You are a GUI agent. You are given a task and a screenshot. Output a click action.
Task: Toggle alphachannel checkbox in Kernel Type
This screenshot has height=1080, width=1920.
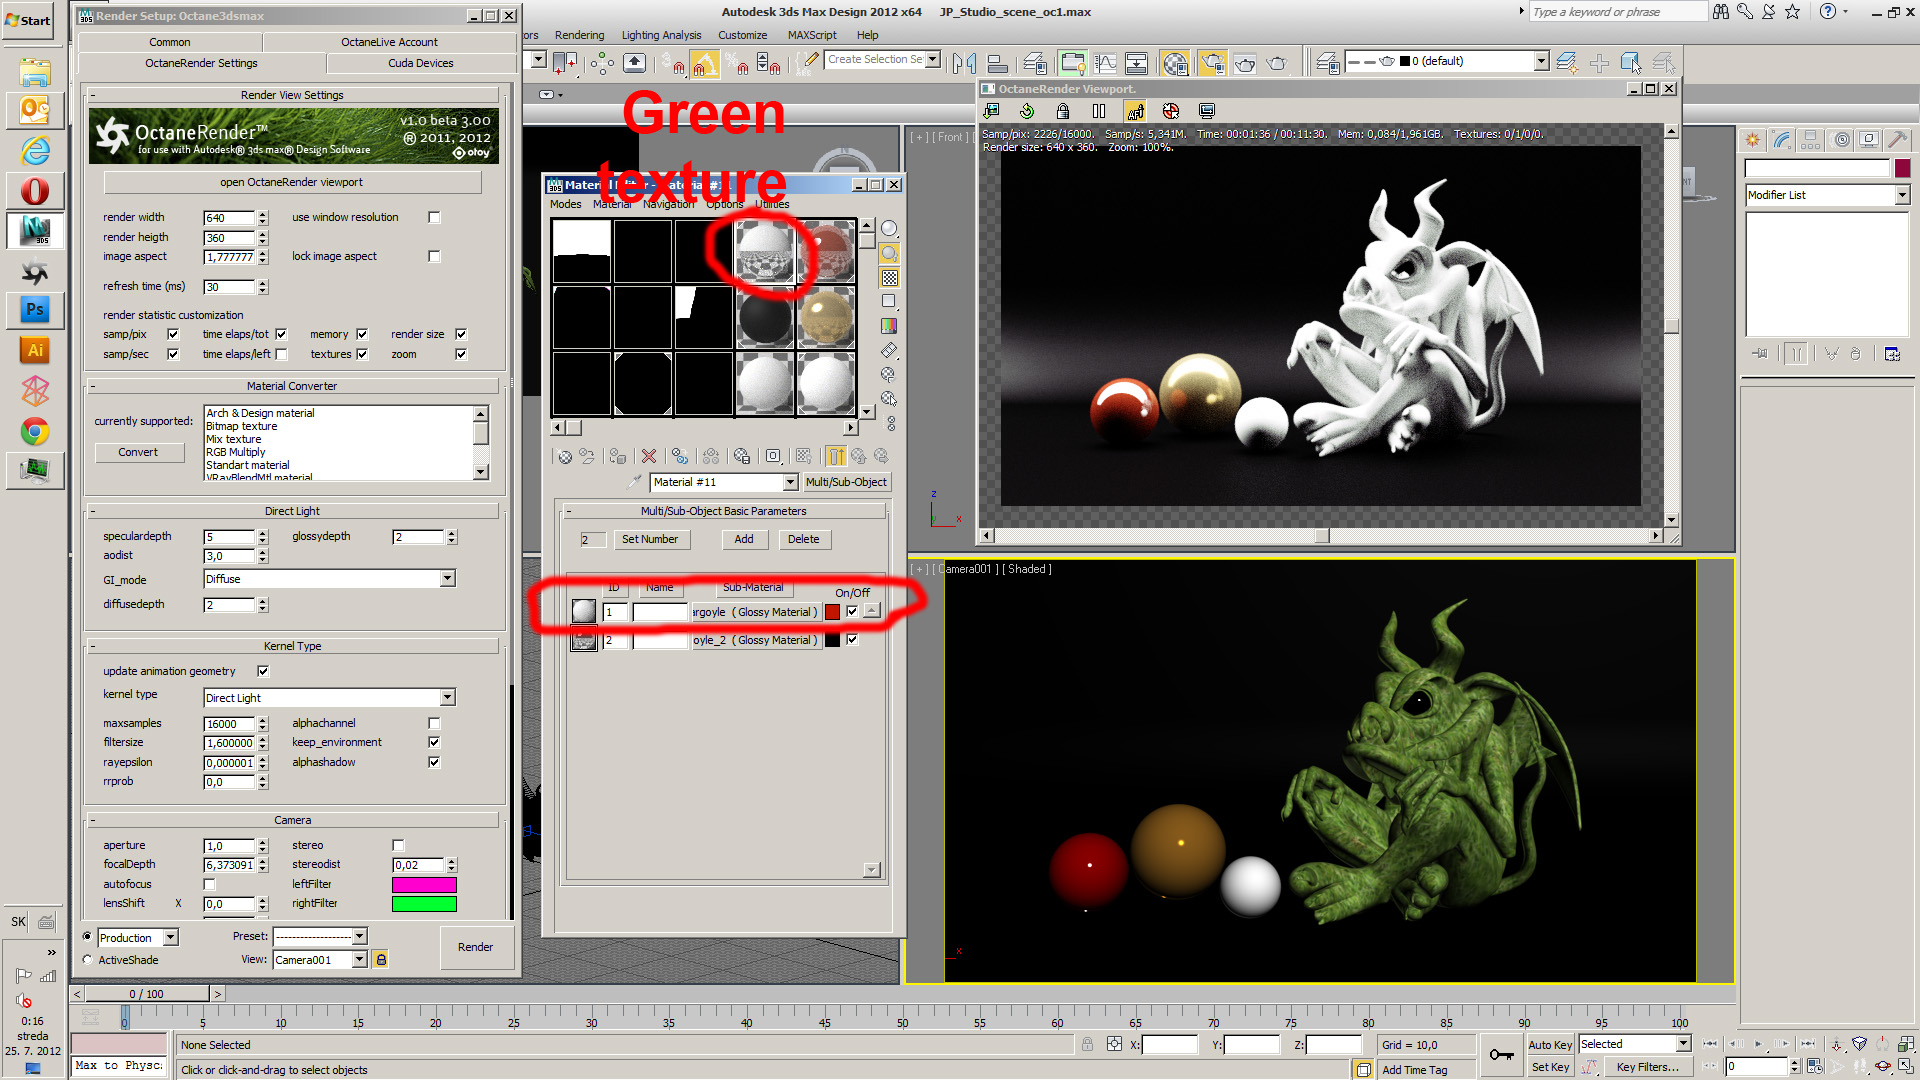pyautogui.click(x=434, y=723)
